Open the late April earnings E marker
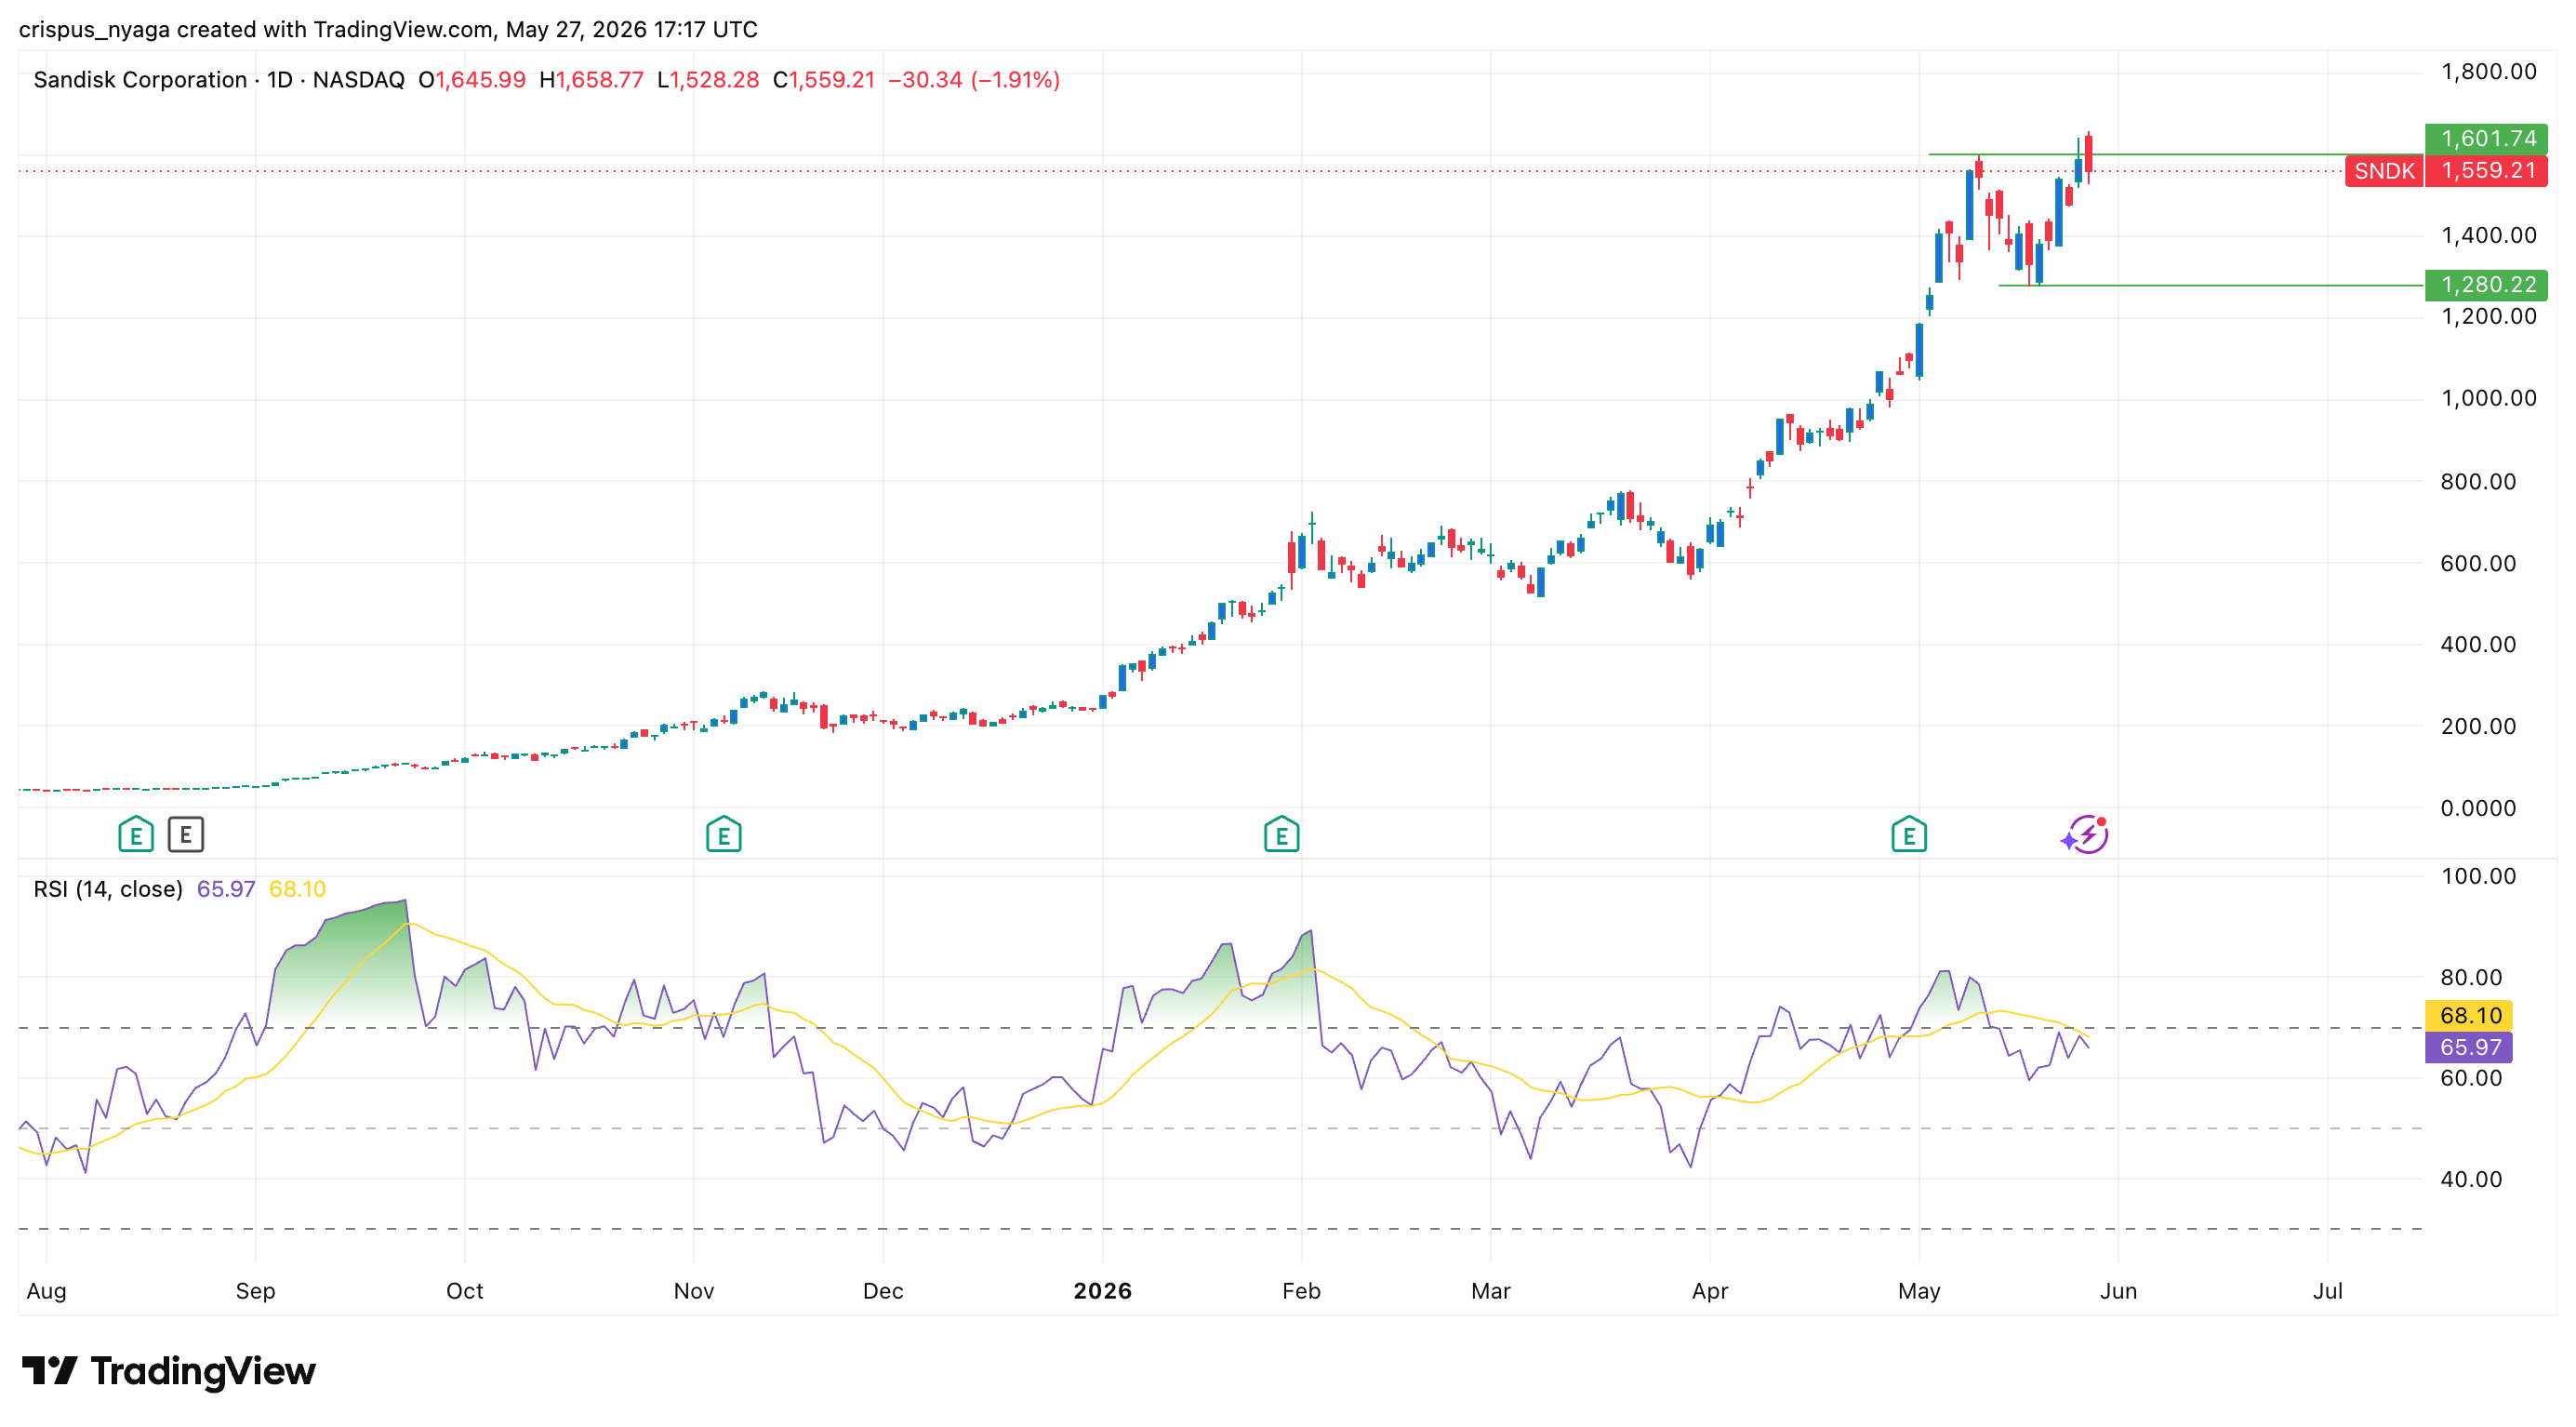This screenshot has width=2576, height=1427. click(x=1909, y=834)
